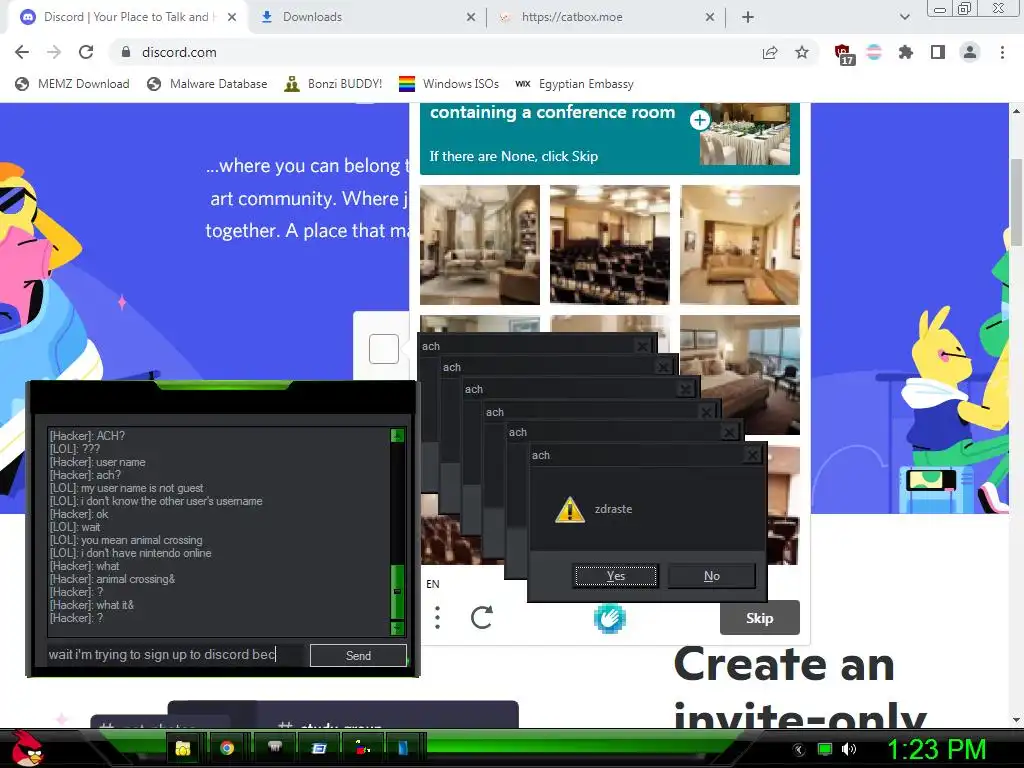
Task: Click the discord.com address bar
Action: point(431,52)
